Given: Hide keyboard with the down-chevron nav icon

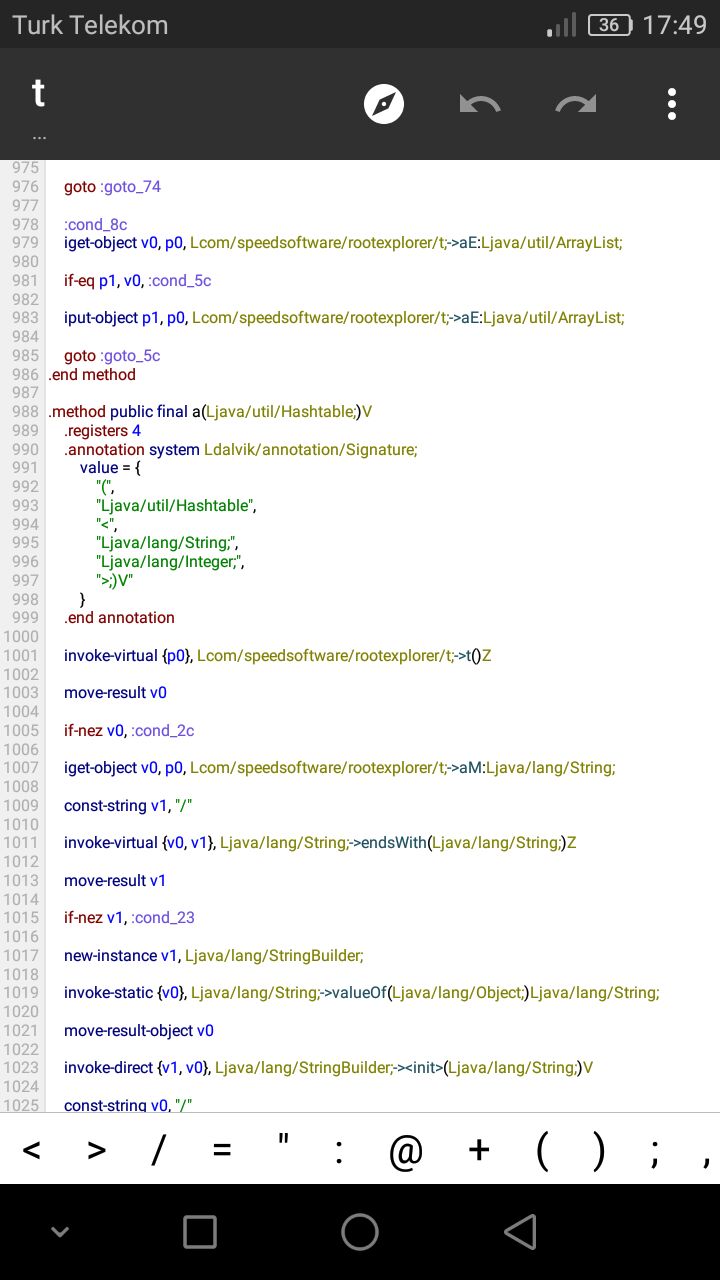Looking at the screenshot, I should 60,1232.
